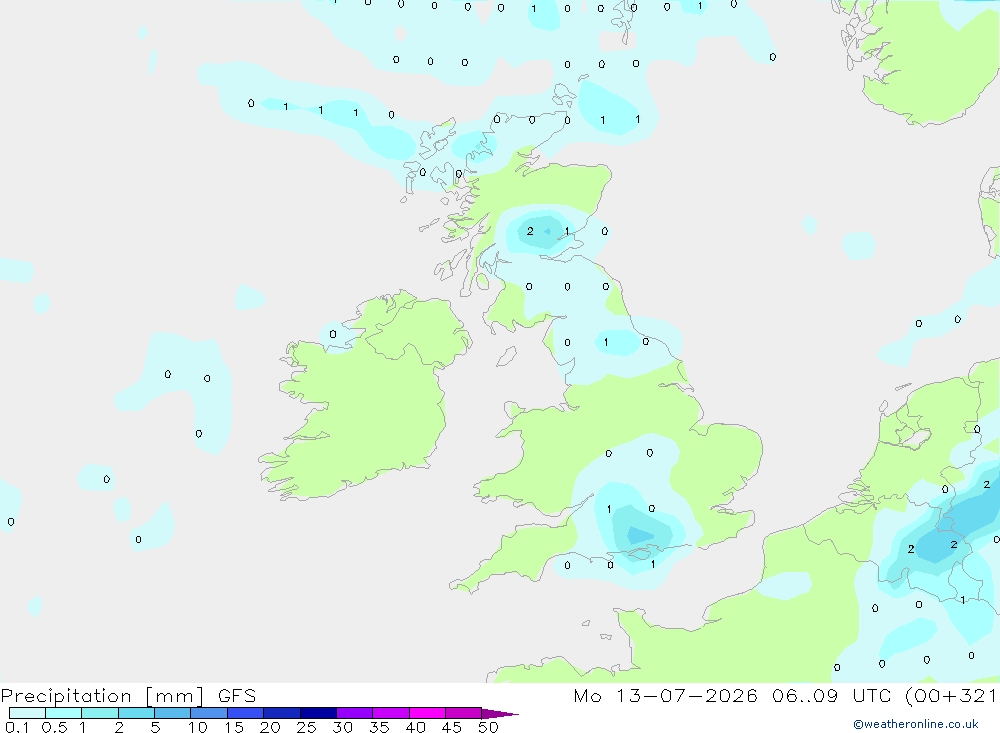
Task: Open the weatheronline.co.uk copyright link
Action: click(x=916, y=724)
